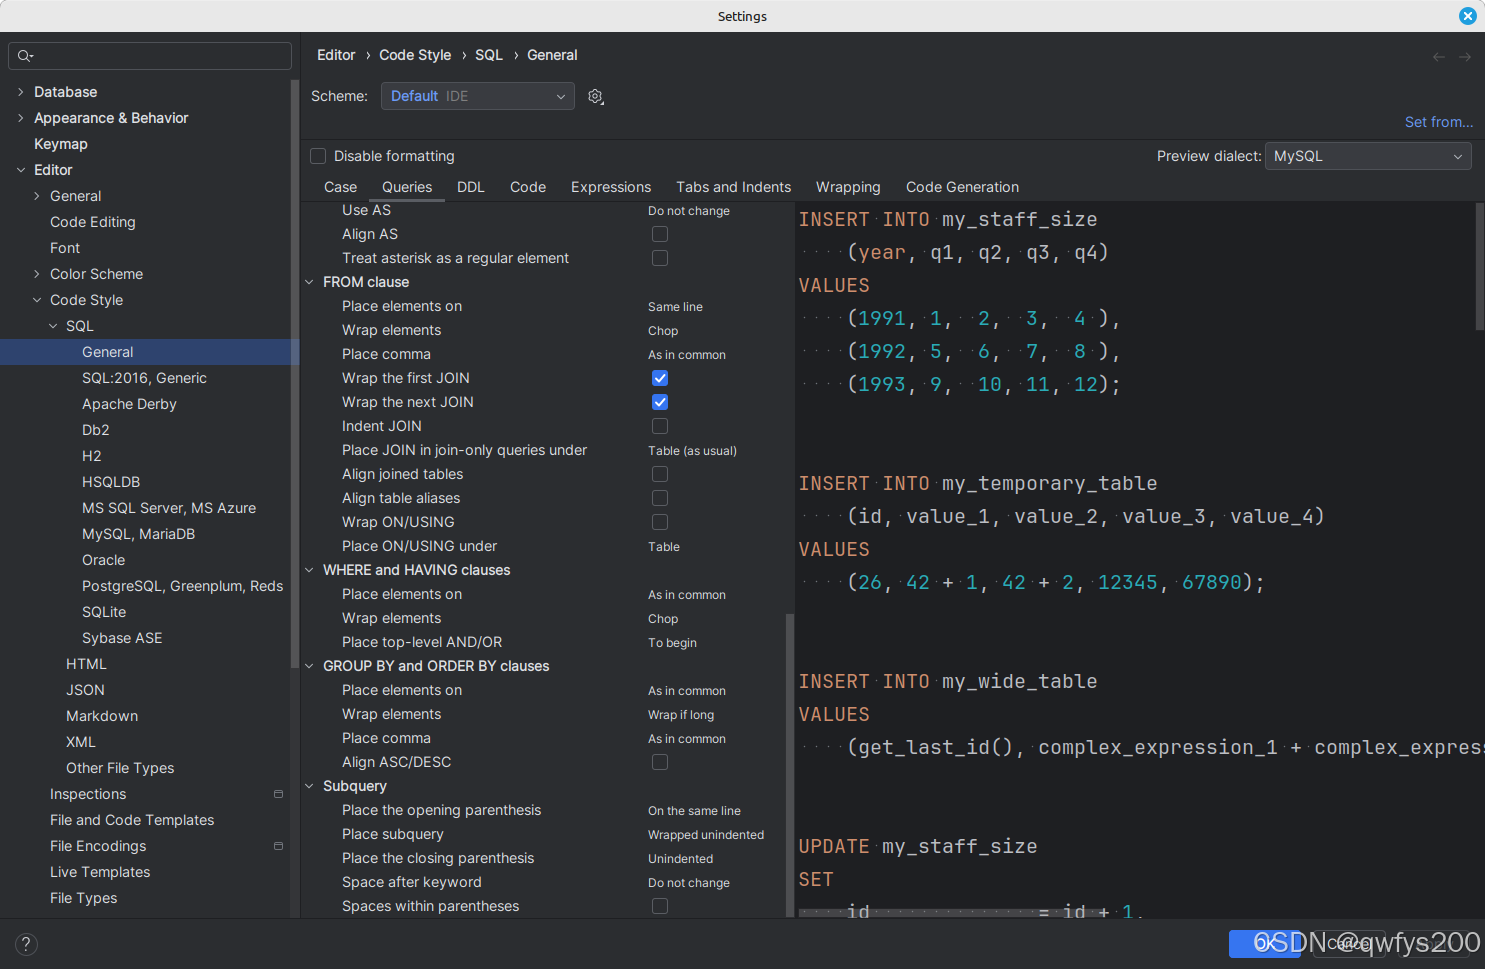Click the search magnifier icon

click(25, 56)
